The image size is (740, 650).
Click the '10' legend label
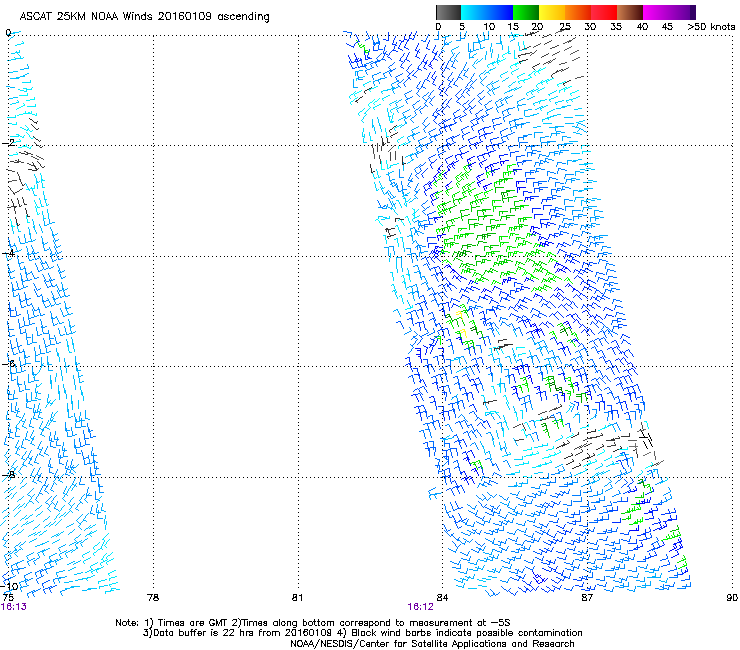point(489,27)
